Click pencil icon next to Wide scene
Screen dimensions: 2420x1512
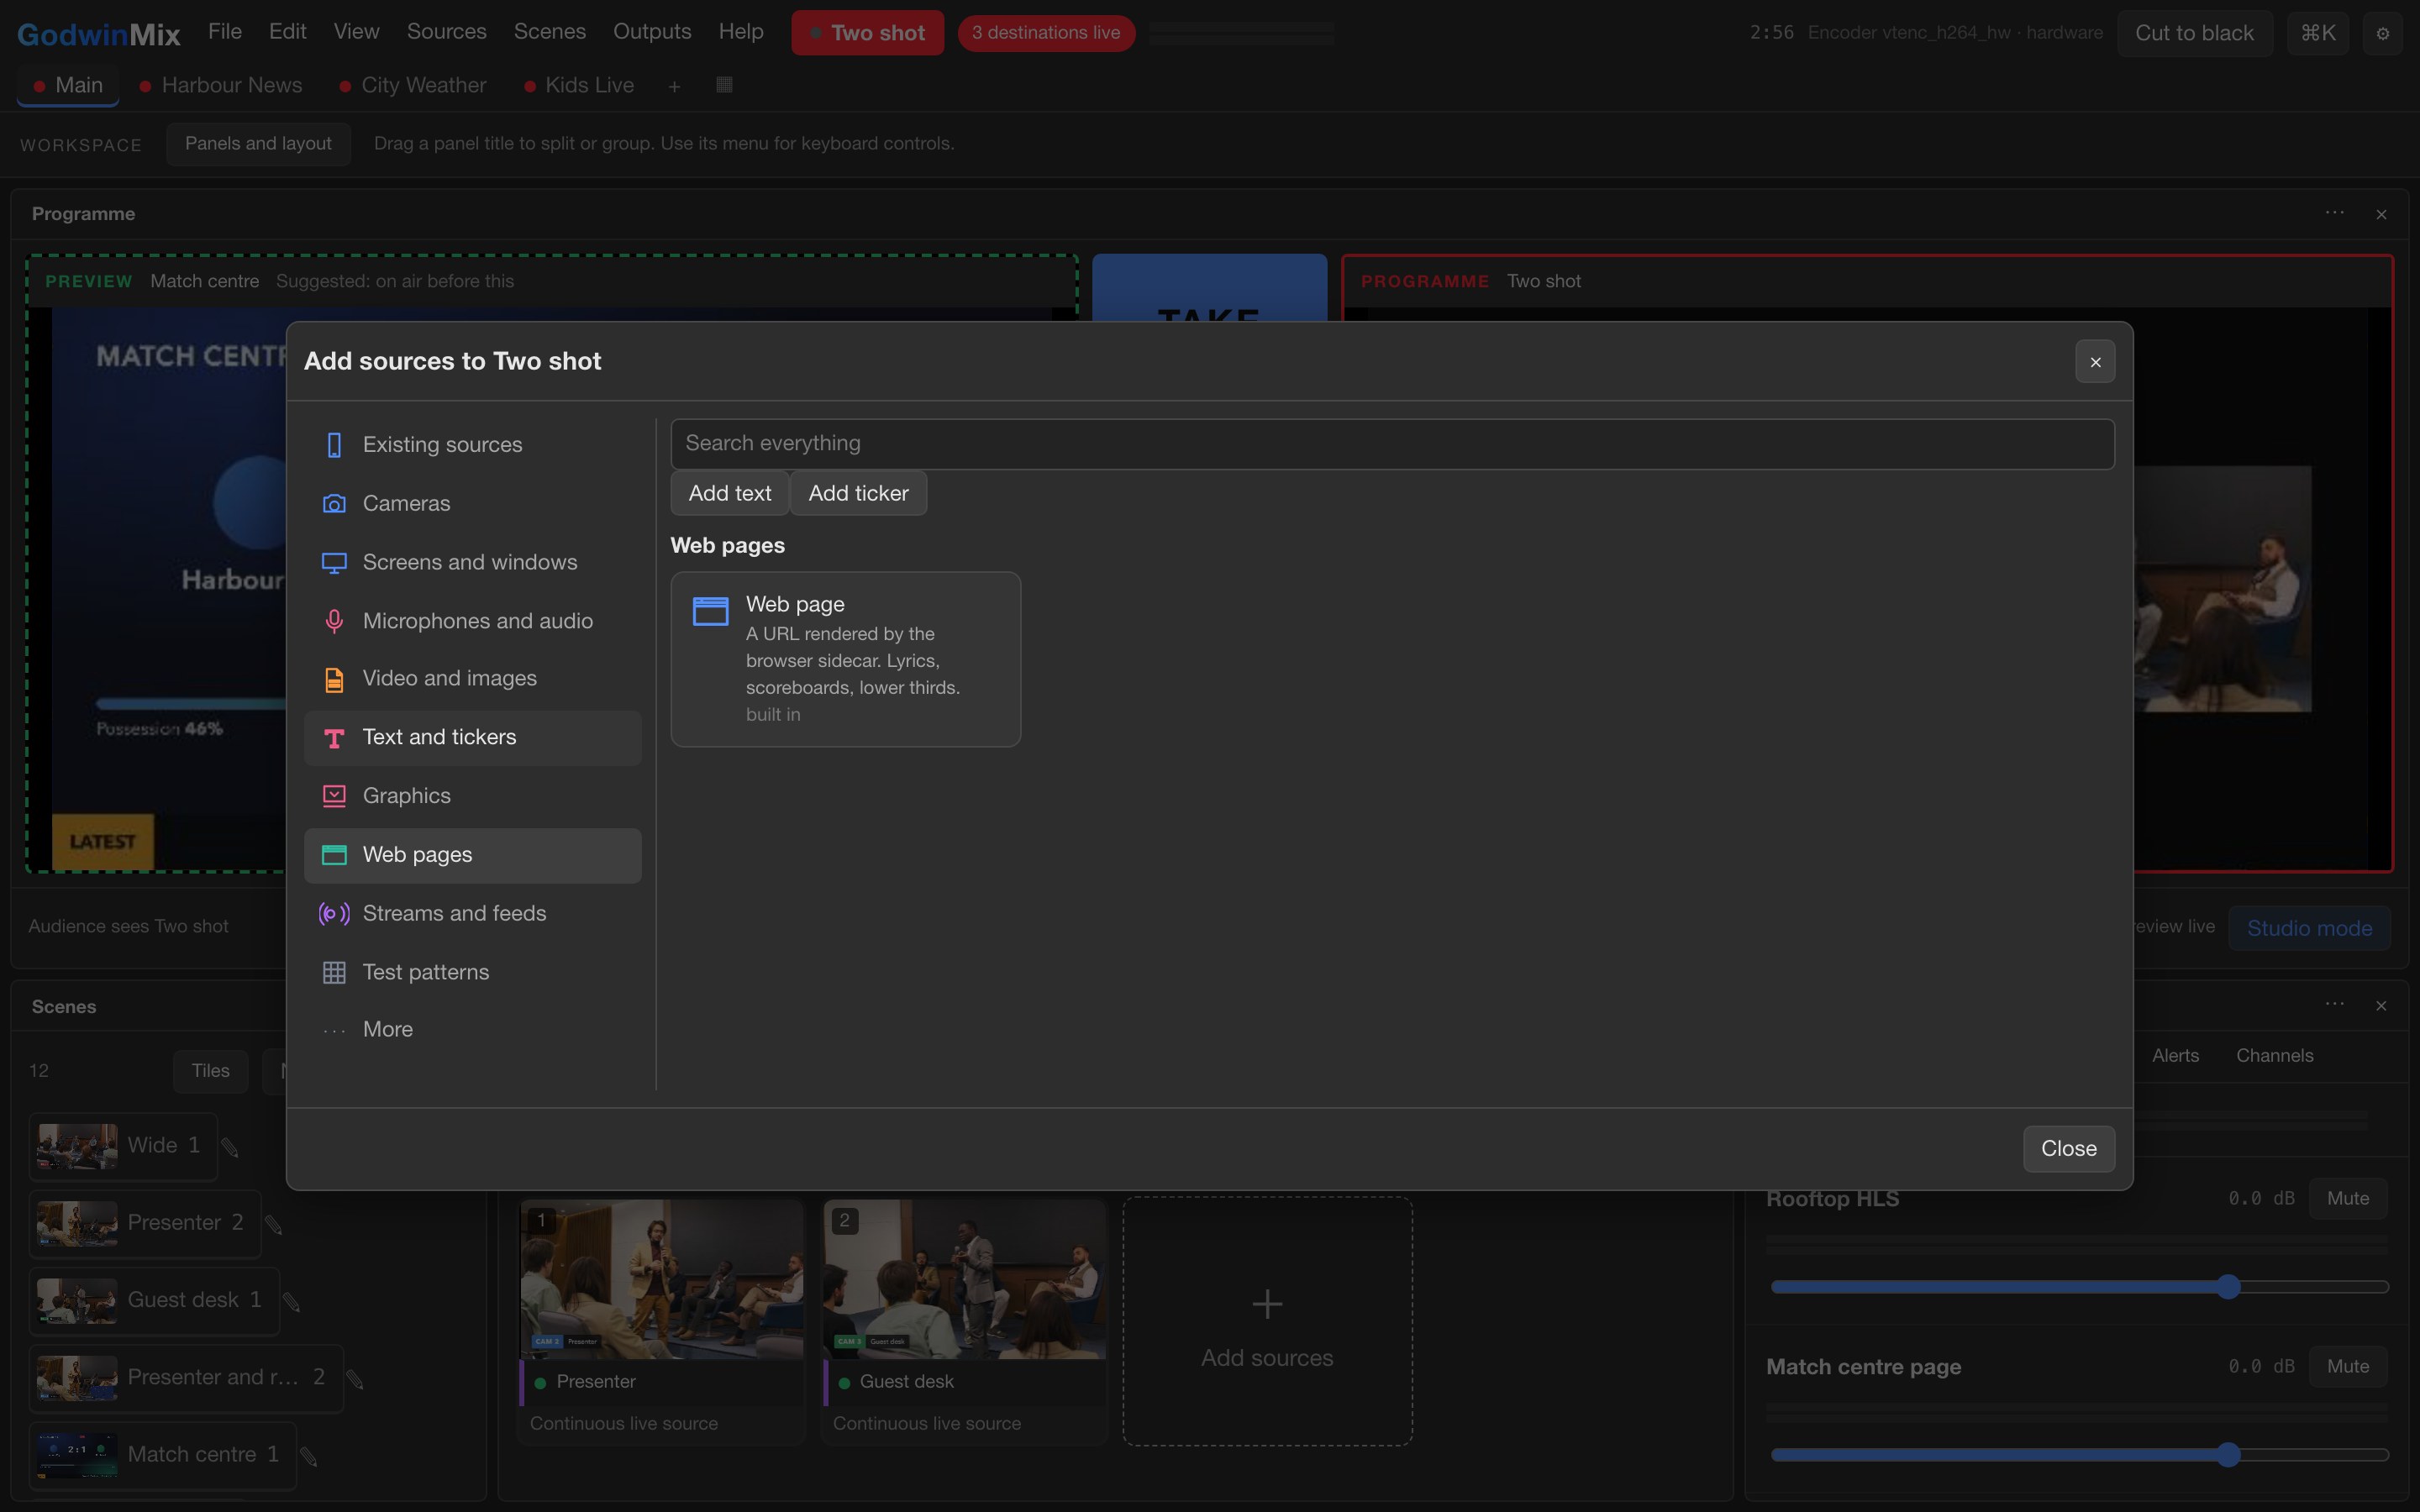coord(230,1147)
